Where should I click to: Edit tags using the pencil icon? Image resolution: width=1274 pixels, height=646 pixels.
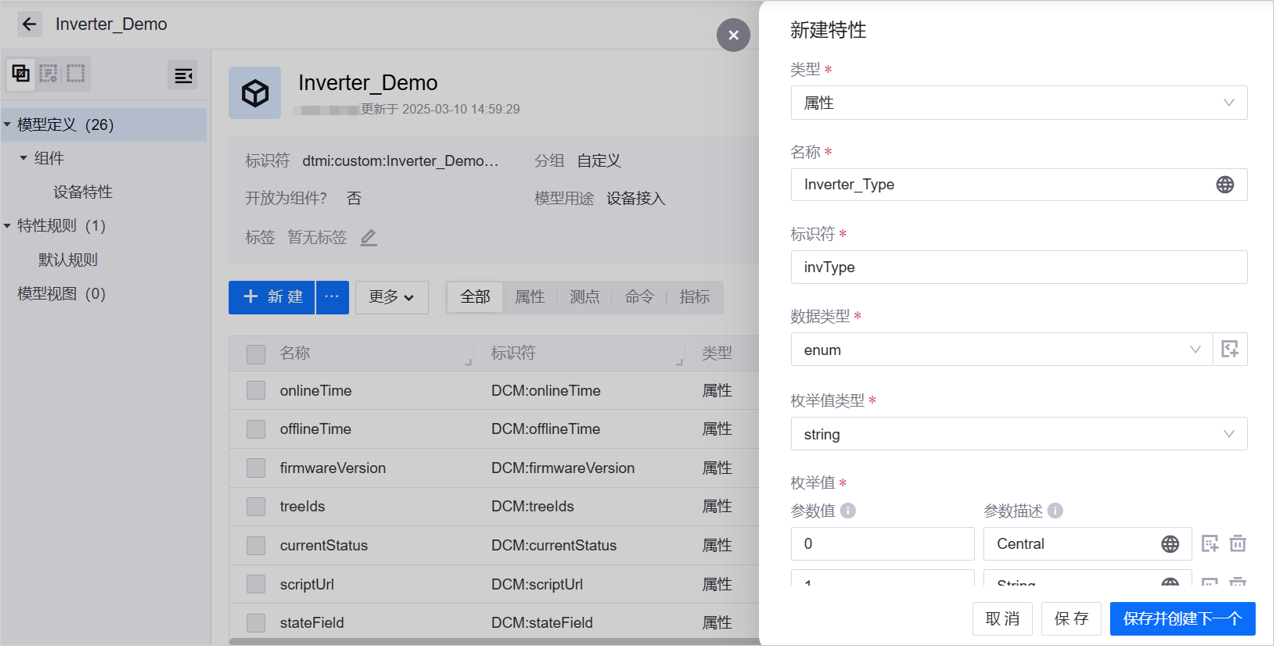click(x=369, y=238)
